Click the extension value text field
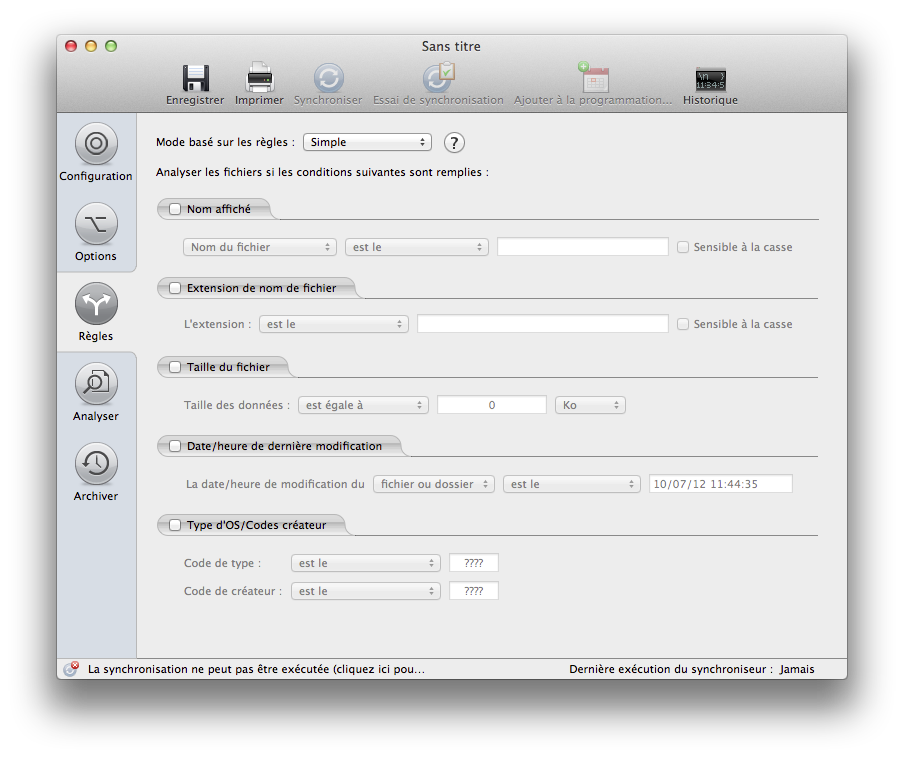Image resolution: width=904 pixels, height=758 pixels. tap(543, 324)
